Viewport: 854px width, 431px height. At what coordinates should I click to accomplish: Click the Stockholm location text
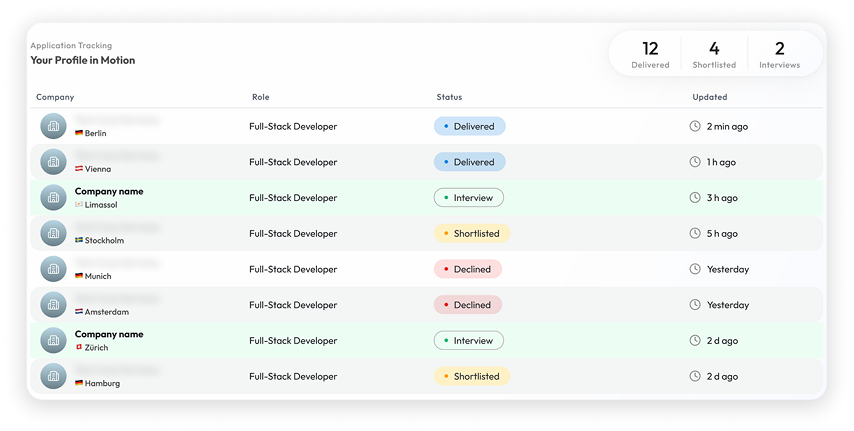[x=104, y=240]
